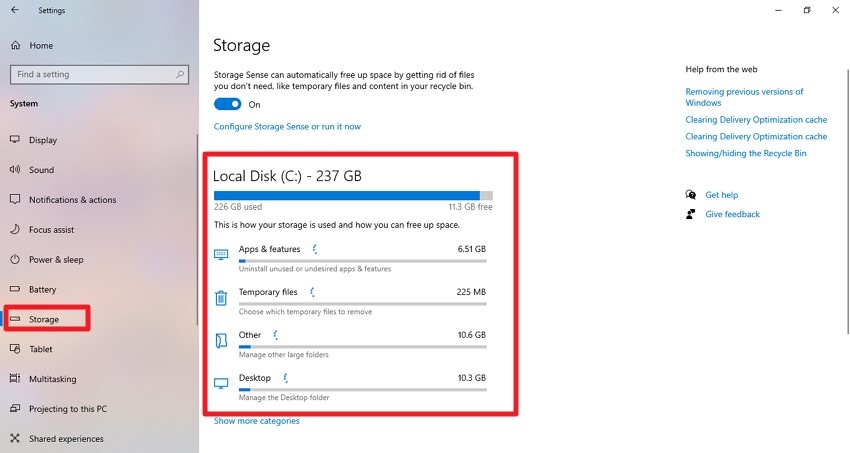Click the Projecting to this PC icon
This screenshot has height=453, width=850.
point(15,409)
